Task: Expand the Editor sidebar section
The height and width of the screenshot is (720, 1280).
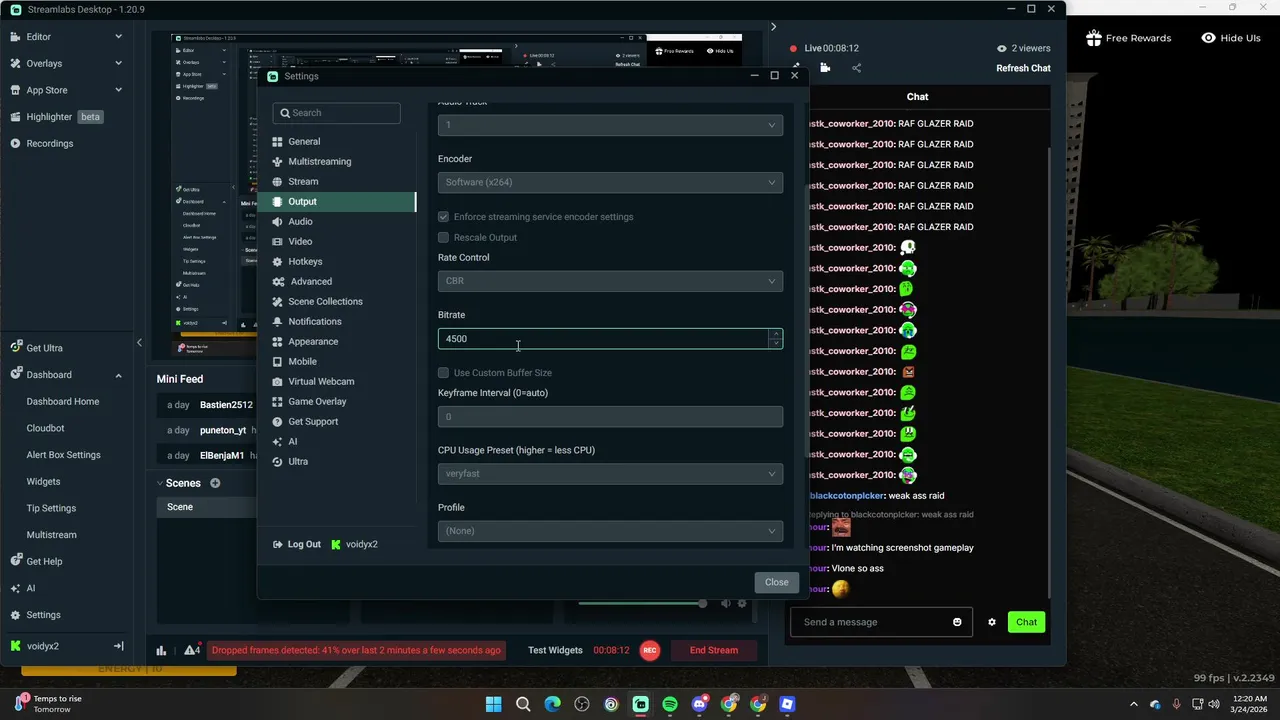Action: pos(118,37)
